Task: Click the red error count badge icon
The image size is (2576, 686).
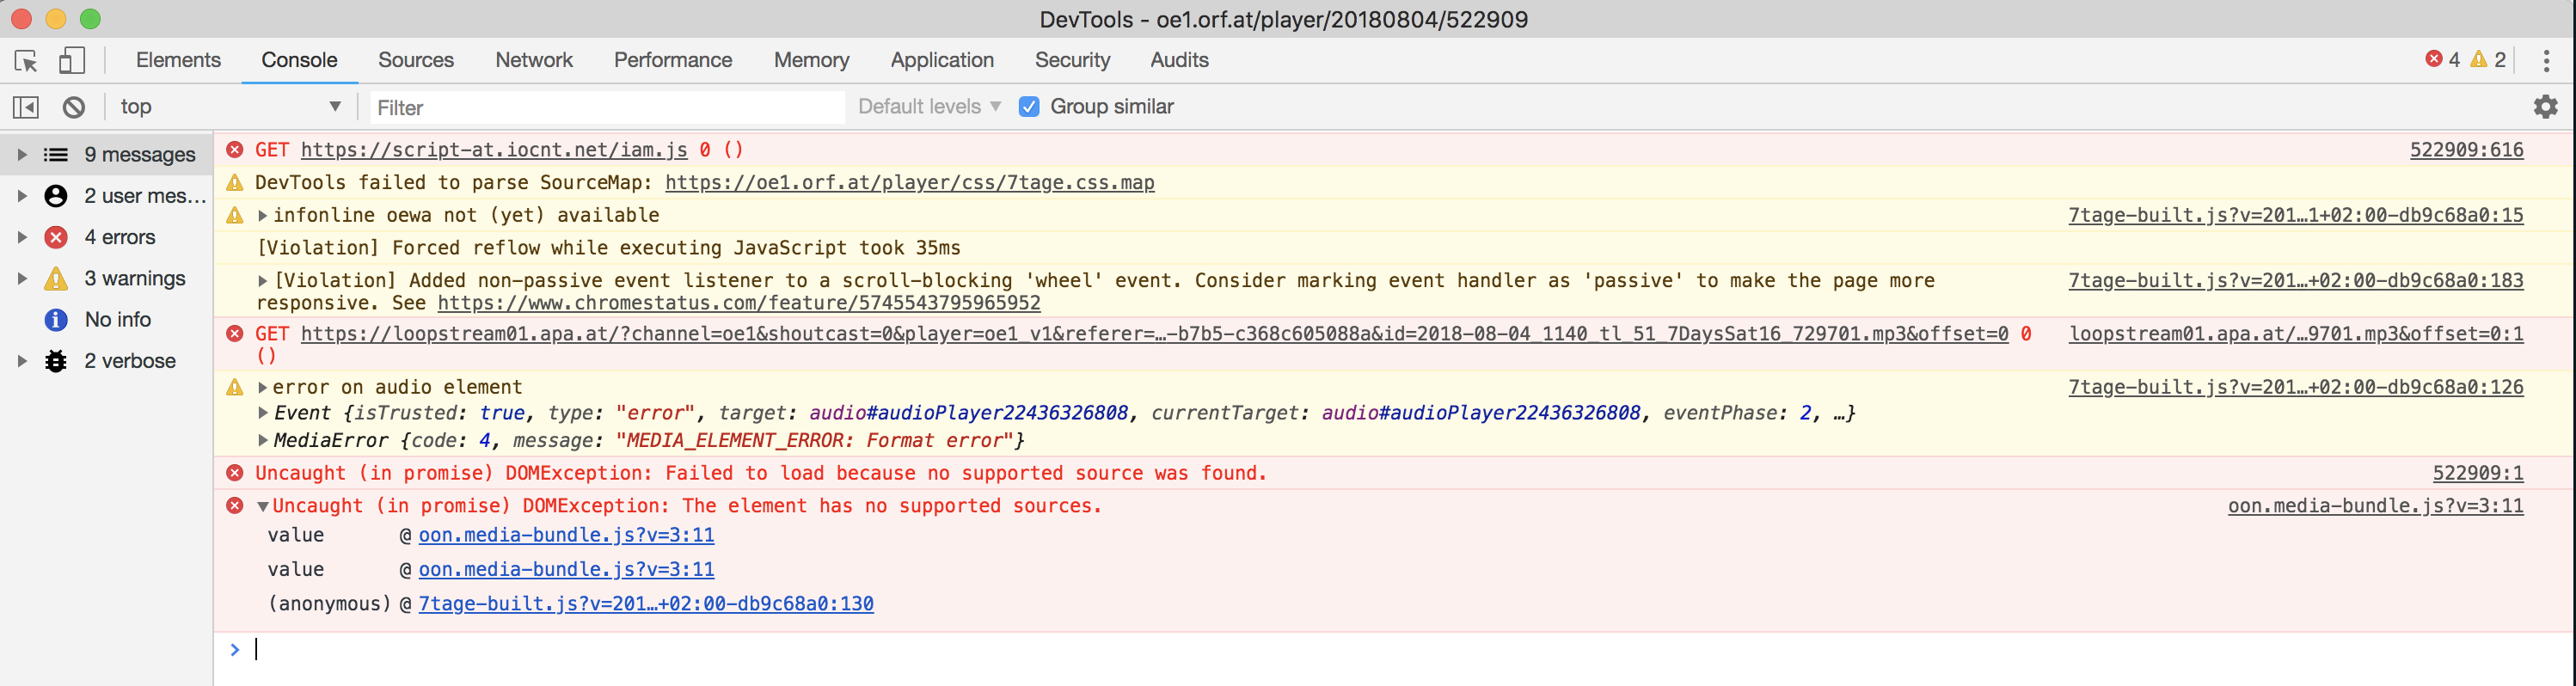Action: click(x=2434, y=60)
